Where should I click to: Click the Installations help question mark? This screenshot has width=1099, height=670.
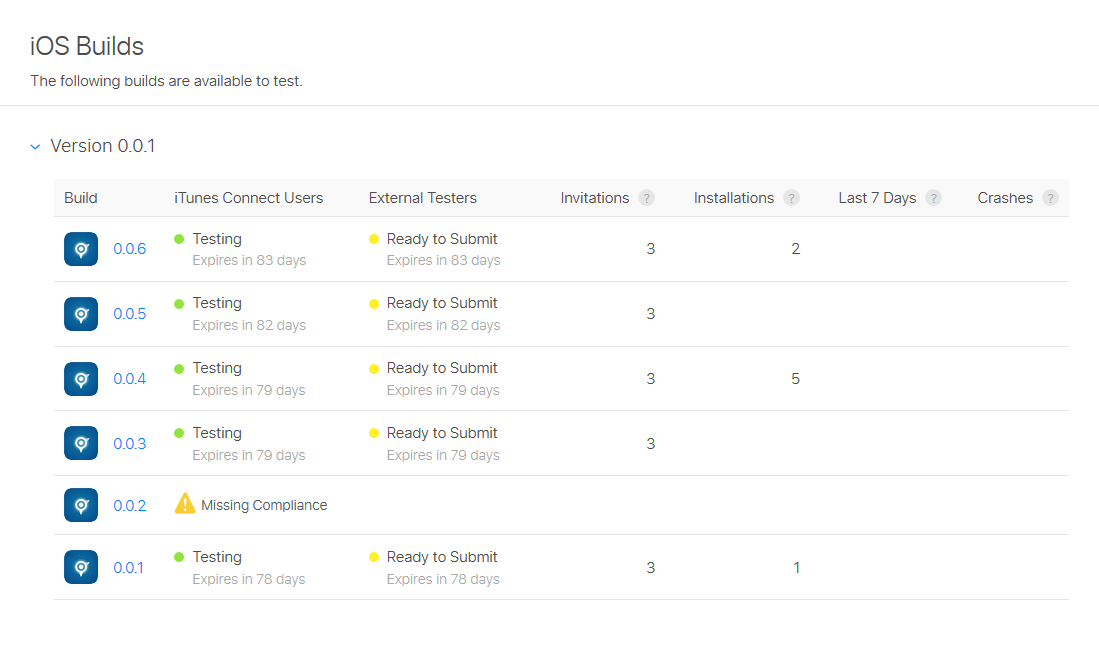point(791,198)
